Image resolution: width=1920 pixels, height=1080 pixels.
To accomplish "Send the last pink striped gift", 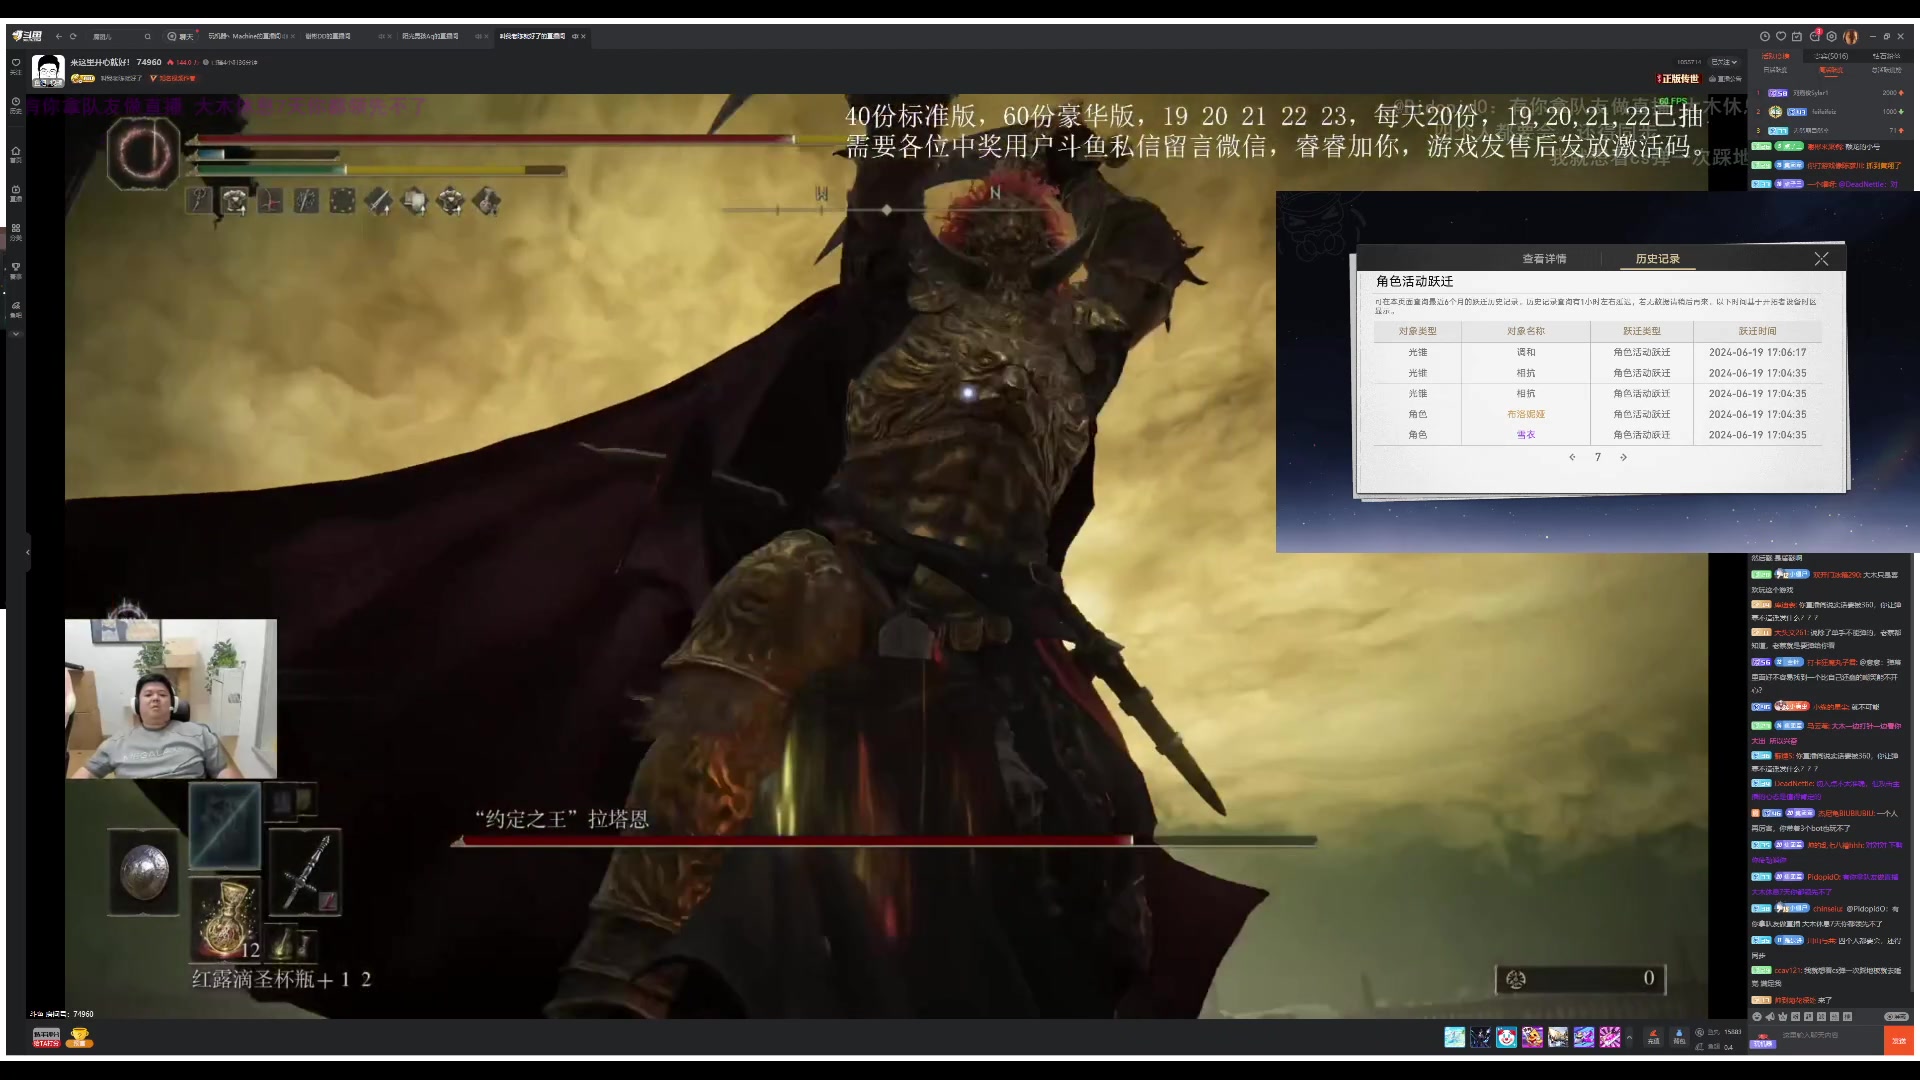I will point(1610,1037).
